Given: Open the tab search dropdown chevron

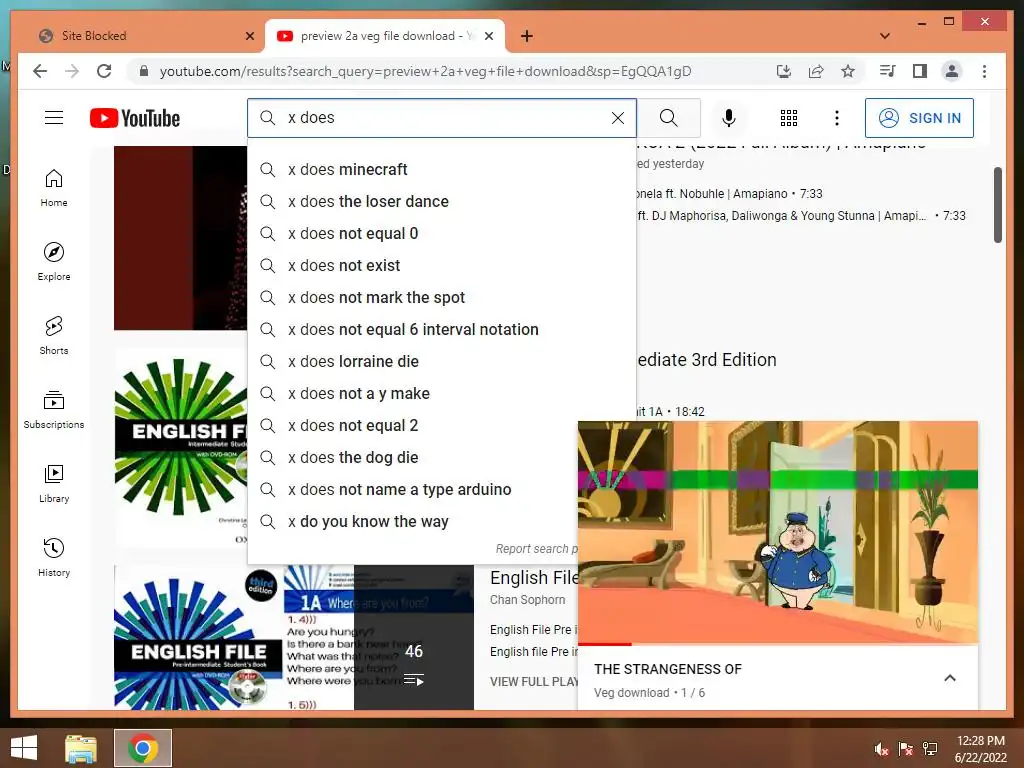Looking at the screenshot, I should pos(885,36).
